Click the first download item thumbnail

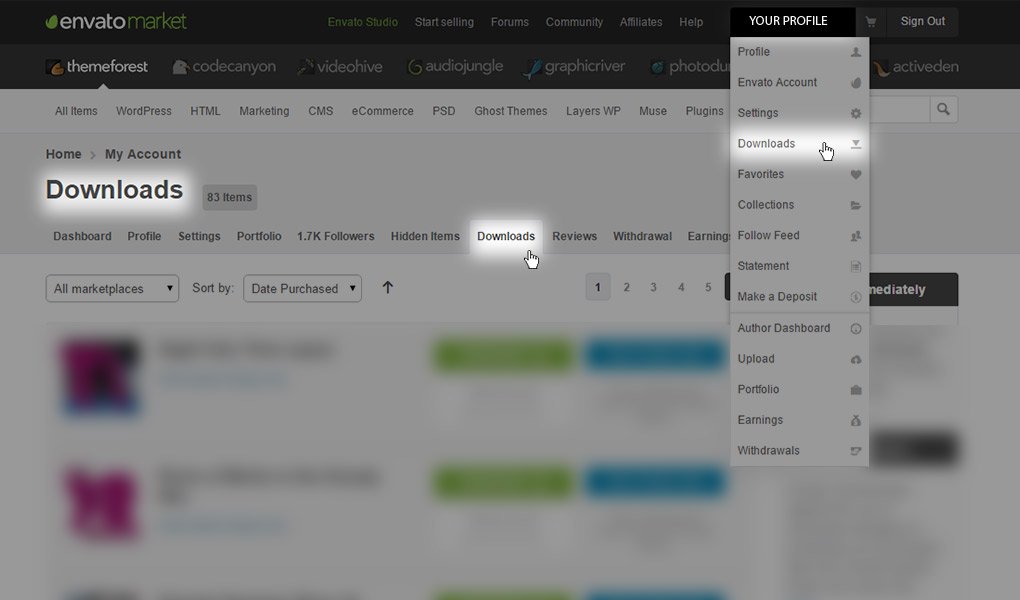(x=100, y=378)
